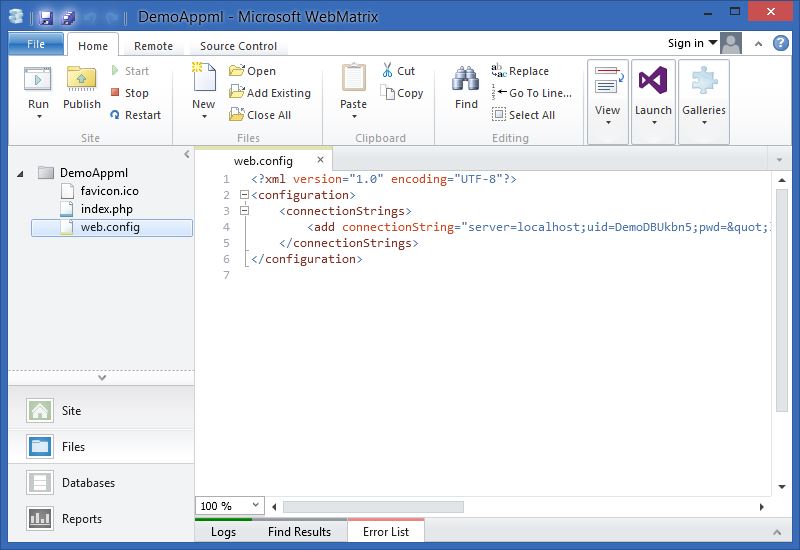800x550 pixels.
Task: Click the Save All icon in the title bar
Action: click(68, 17)
